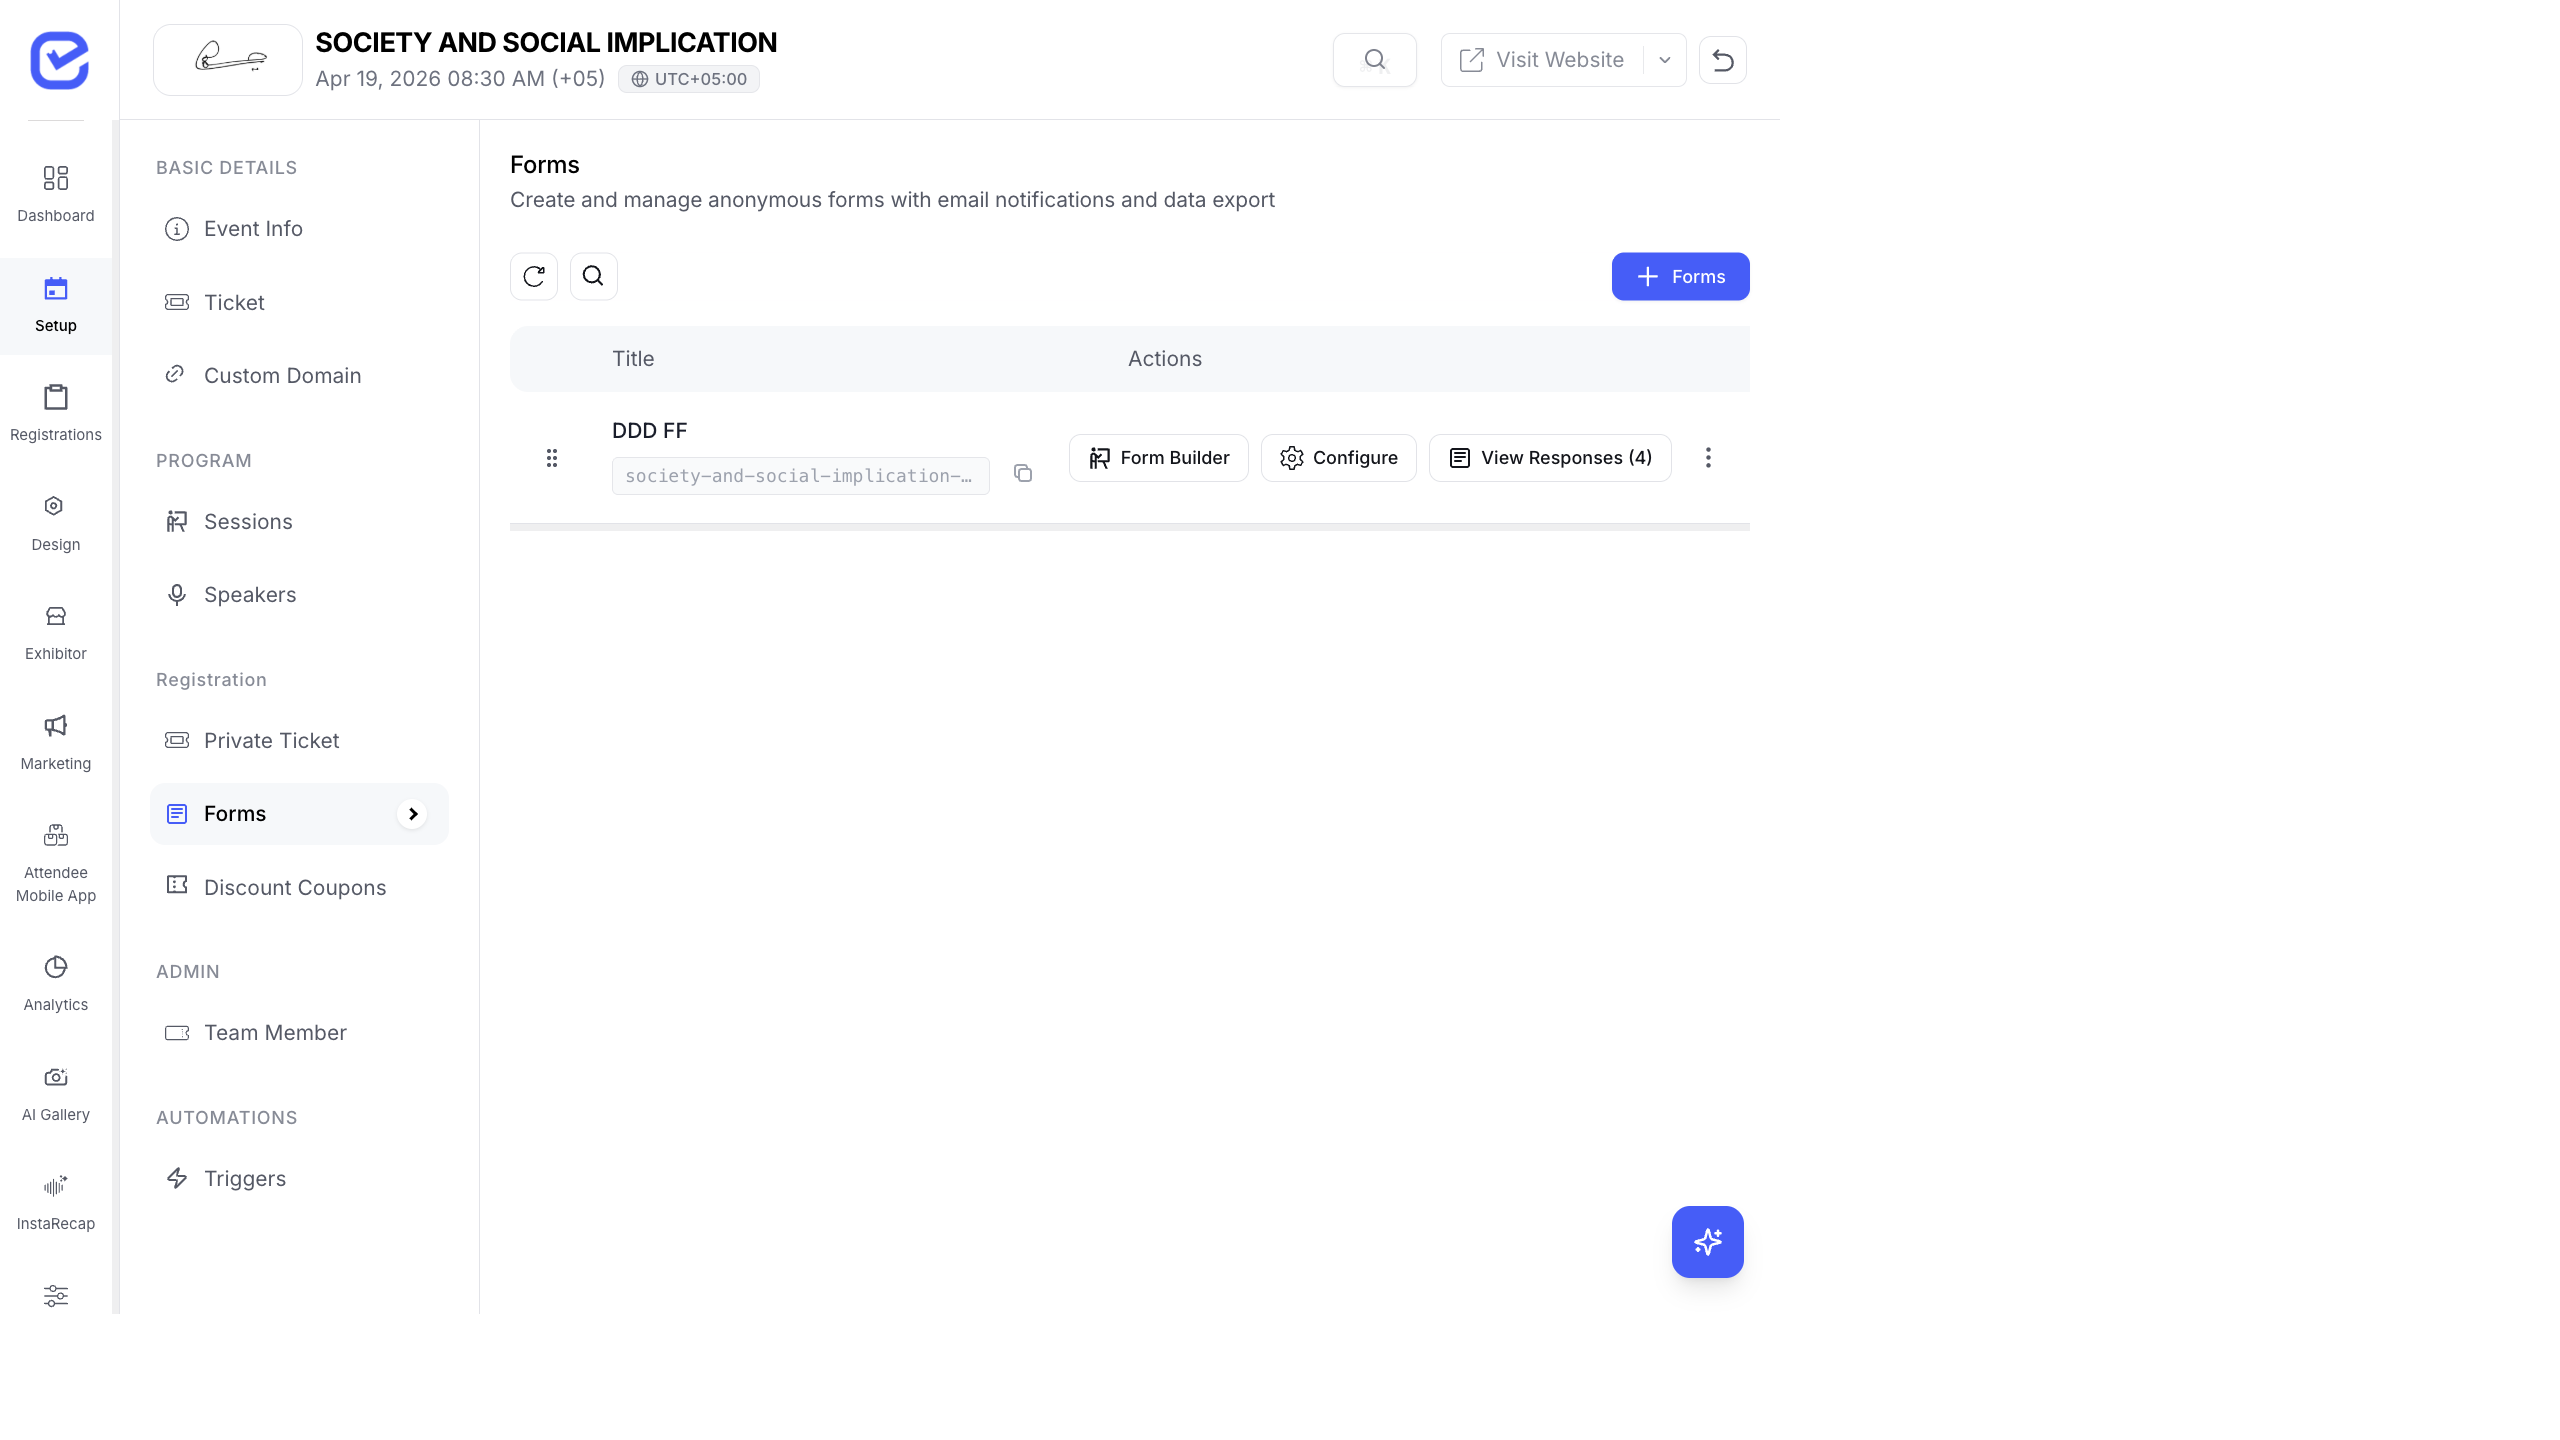The image size is (2560, 1440).
Task: Open InstaRecap from the sidebar
Action: click(55, 1200)
